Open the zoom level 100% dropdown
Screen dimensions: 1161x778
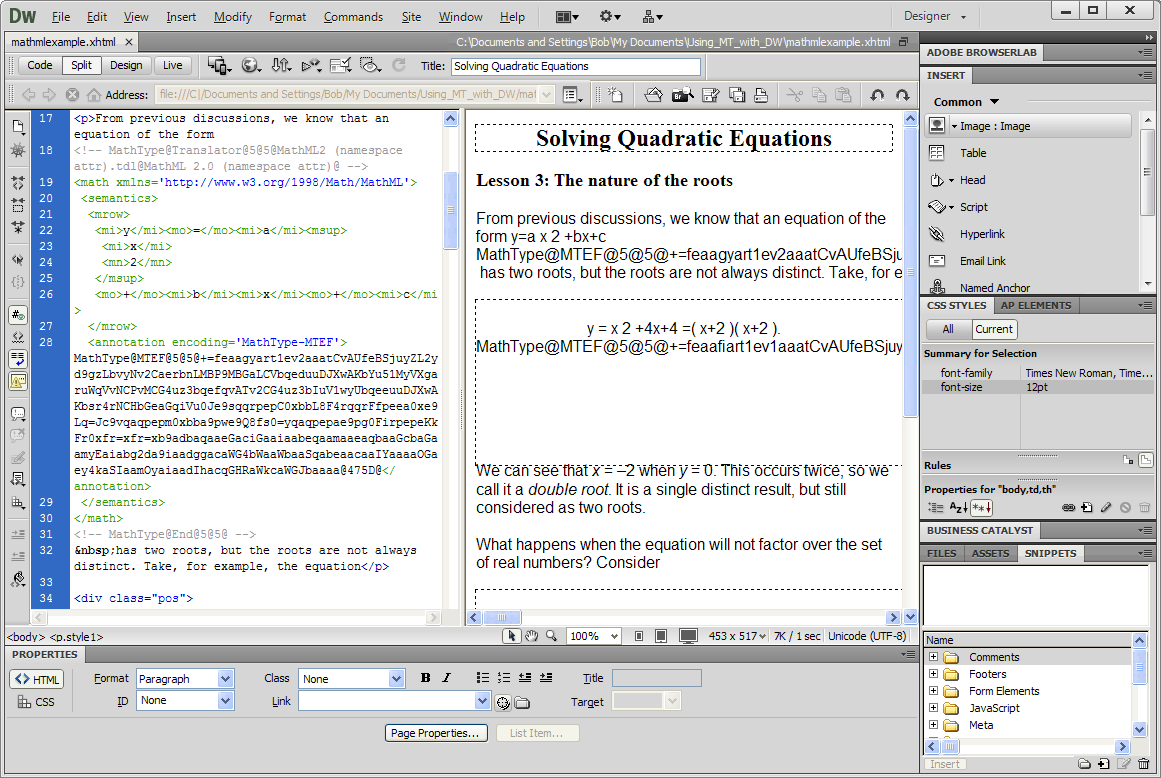tap(594, 636)
